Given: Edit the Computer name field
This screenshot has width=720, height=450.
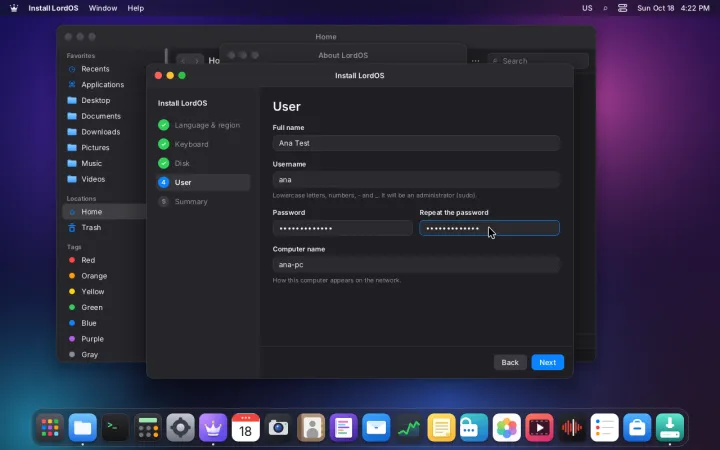Looking at the screenshot, I should coord(416,264).
